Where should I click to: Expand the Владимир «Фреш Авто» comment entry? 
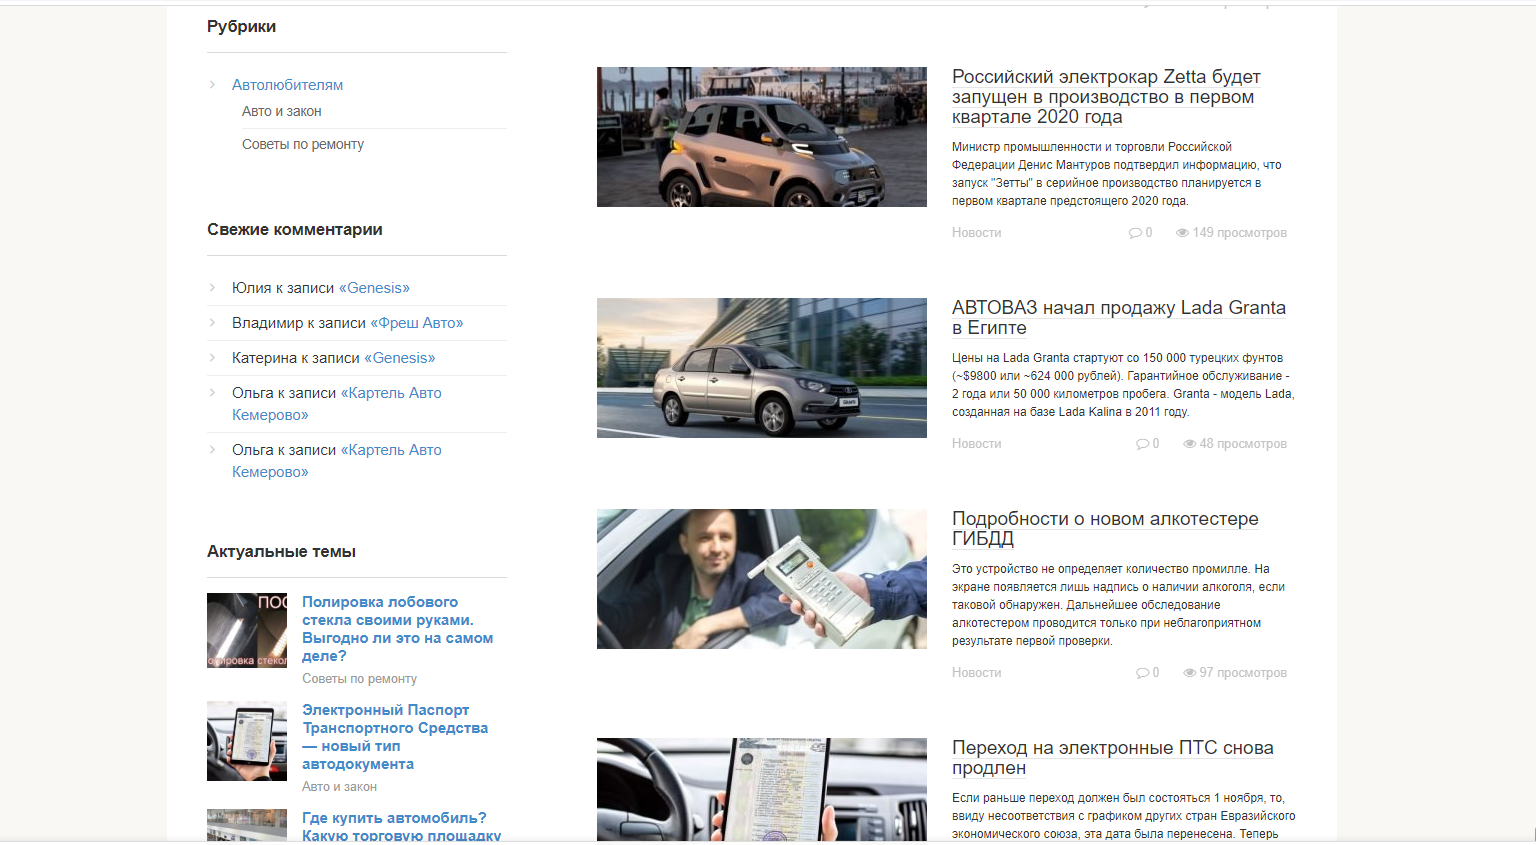pos(212,323)
